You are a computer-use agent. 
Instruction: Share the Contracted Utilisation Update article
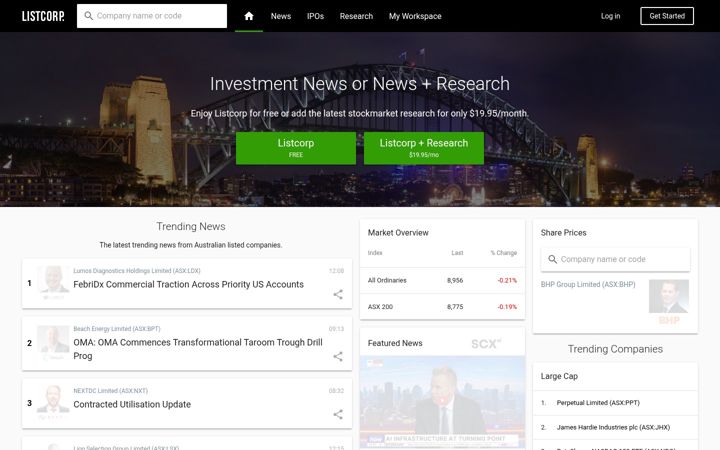click(x=338, y=415)
